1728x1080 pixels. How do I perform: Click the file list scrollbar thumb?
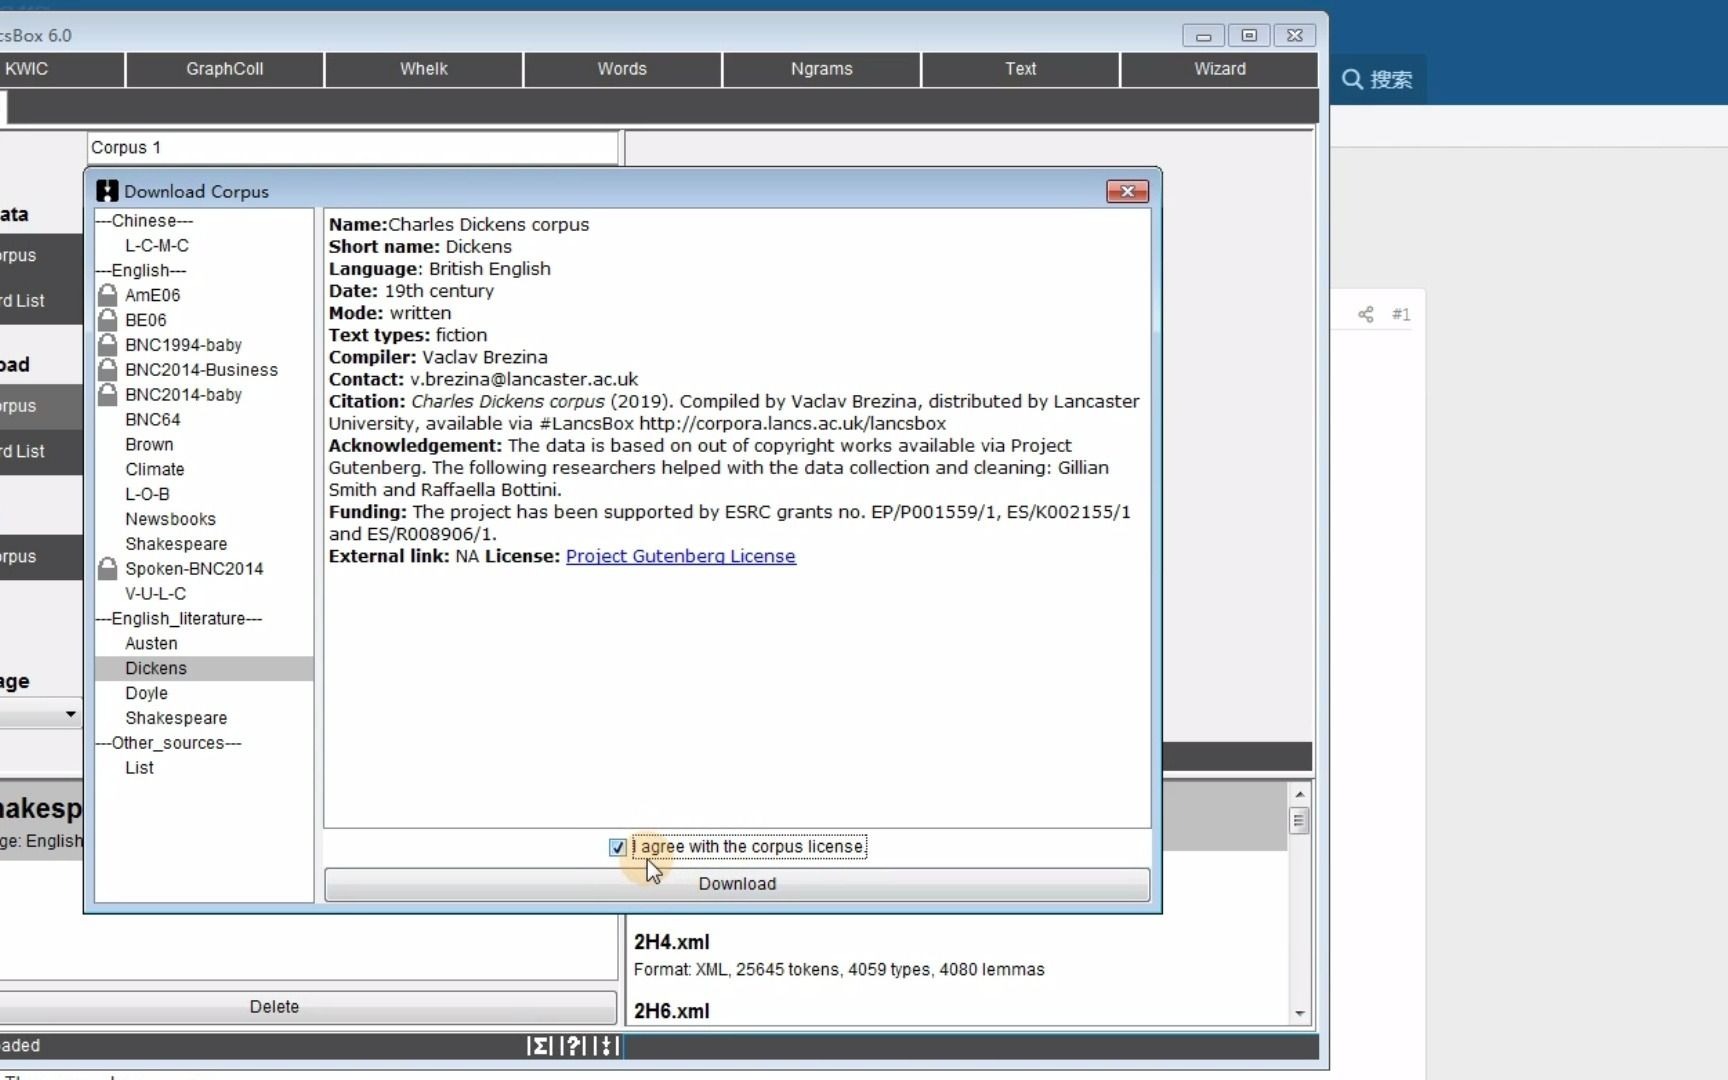tap(1299, 821)
